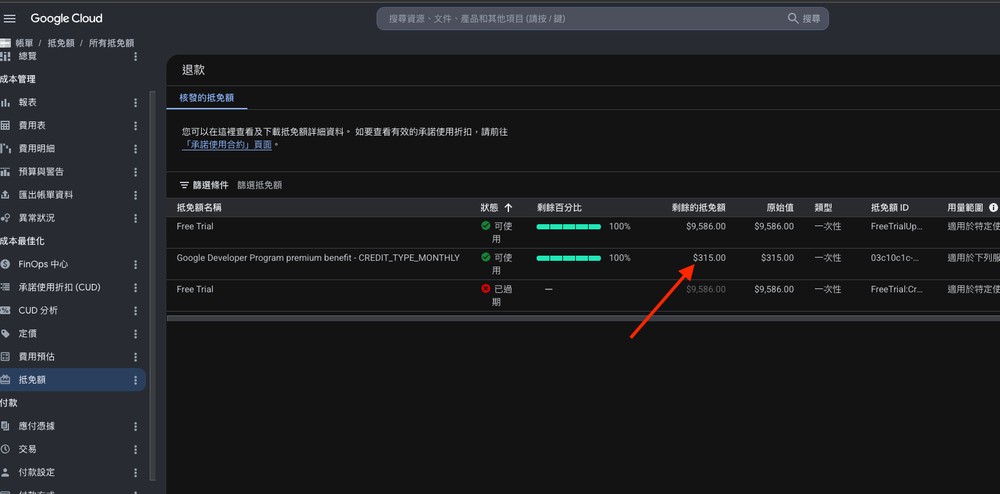Click the 已過期 status text
The image size is (1000, 494).
503,295
